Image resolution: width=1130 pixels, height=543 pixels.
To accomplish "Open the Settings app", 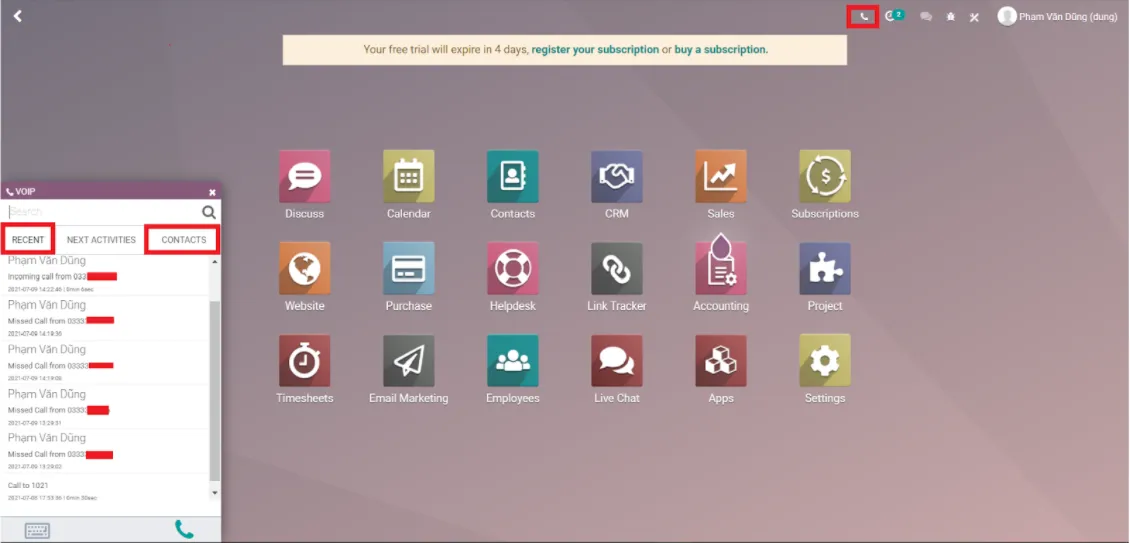I will (x=825, y=361).
